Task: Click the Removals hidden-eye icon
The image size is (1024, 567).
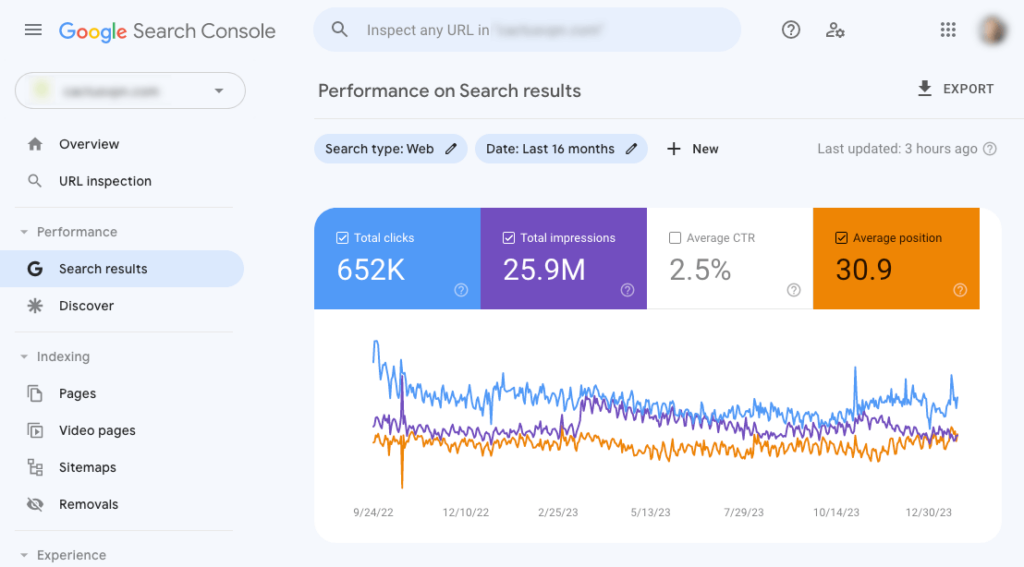Action: (35, 504)
